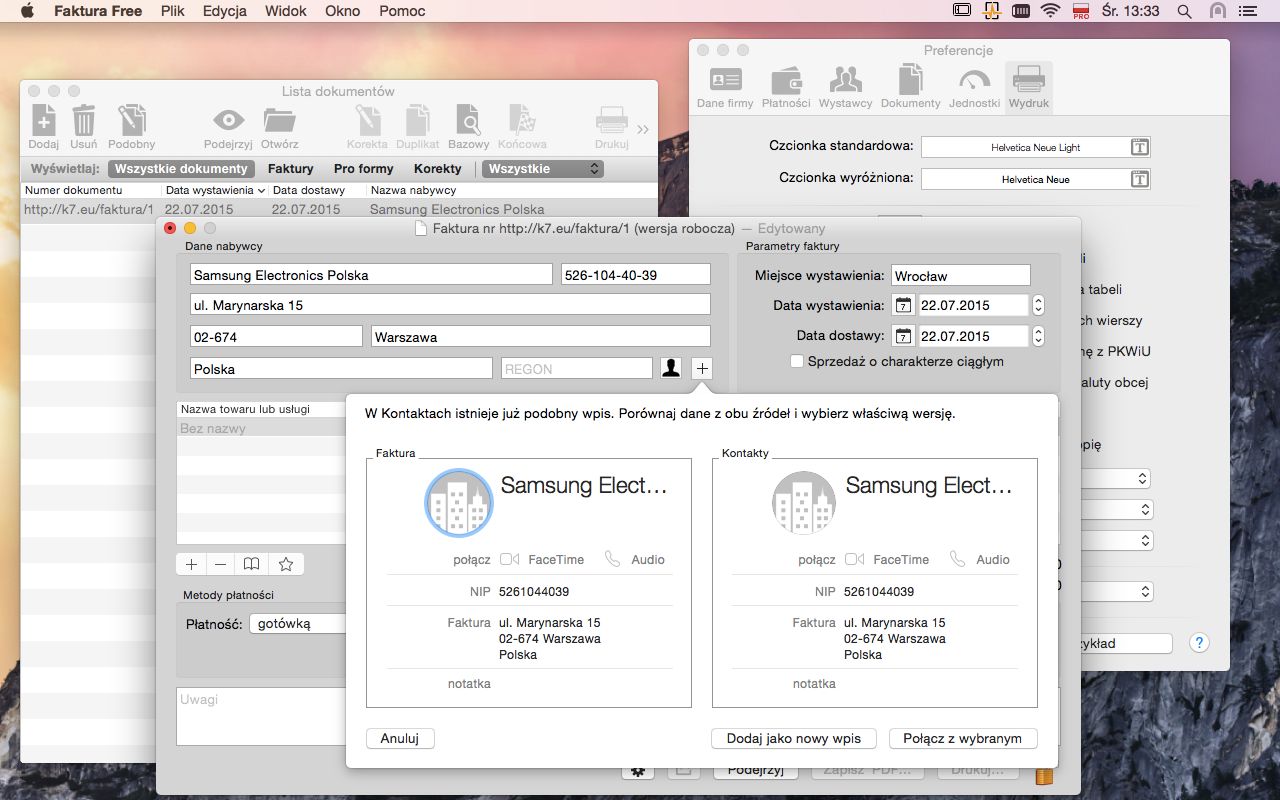Open the help button in Preferencje
The image size is (1280, 800).
(x=1198, y=643)
